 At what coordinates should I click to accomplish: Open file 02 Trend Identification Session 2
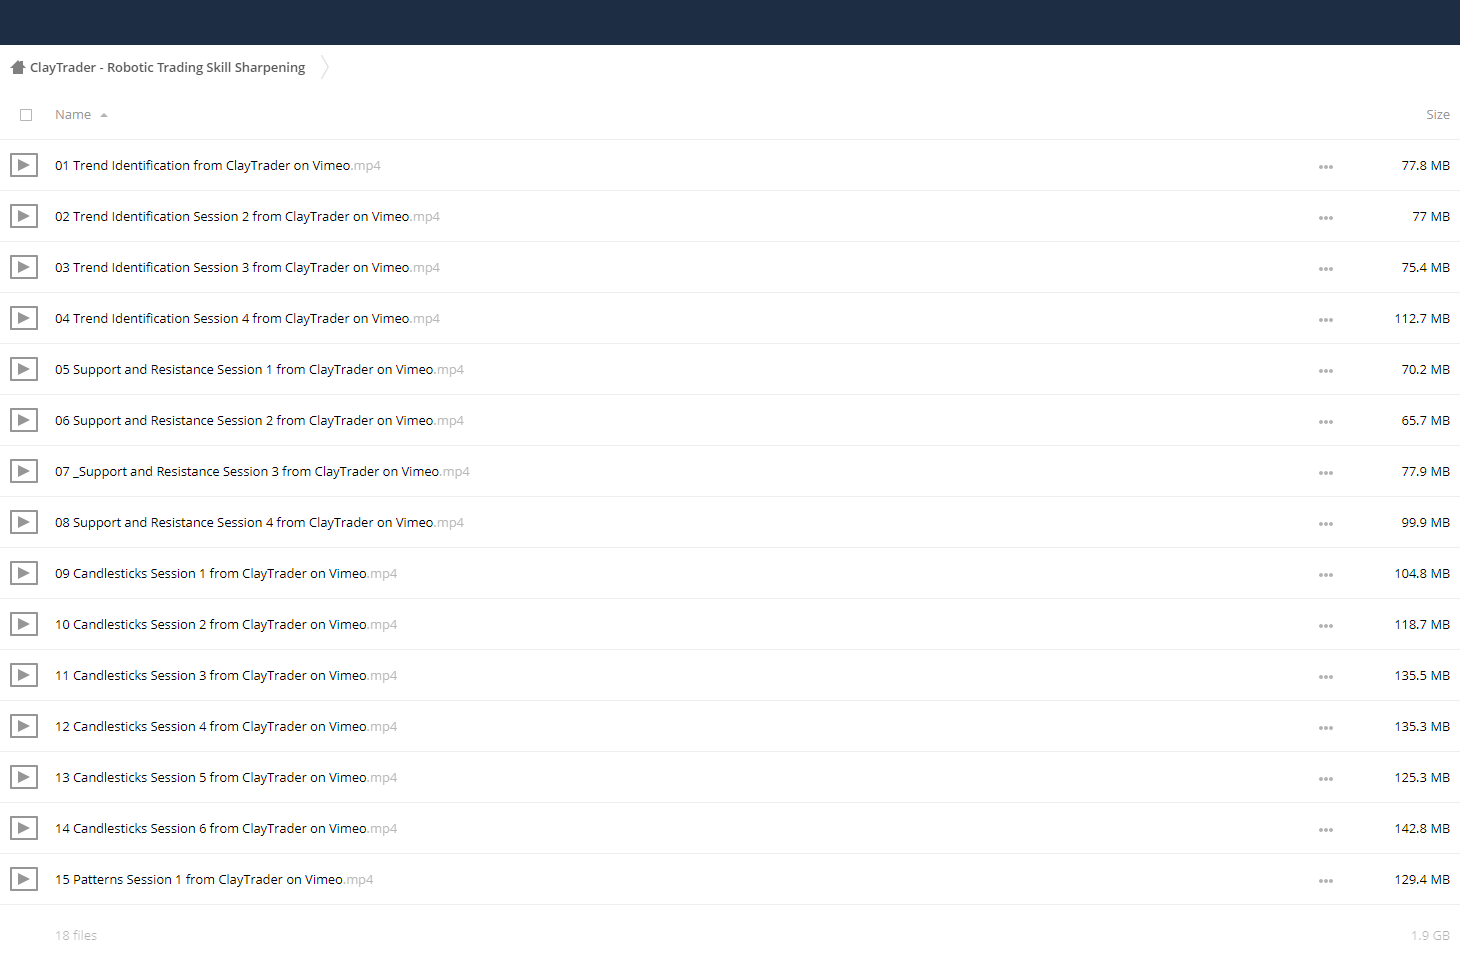(x=247, y=217)
